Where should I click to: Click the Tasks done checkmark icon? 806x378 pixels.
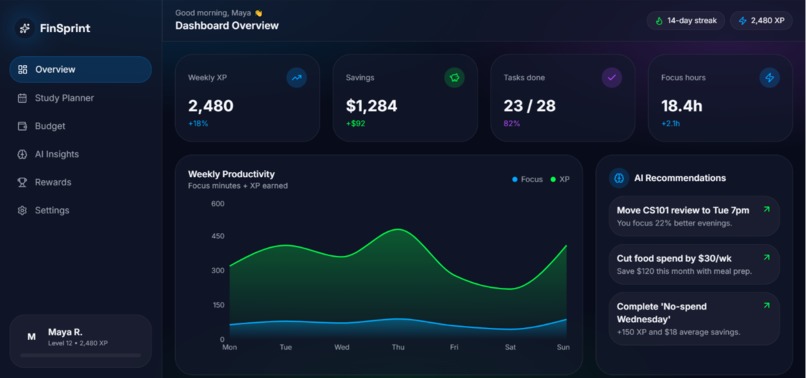click(612, 78)
